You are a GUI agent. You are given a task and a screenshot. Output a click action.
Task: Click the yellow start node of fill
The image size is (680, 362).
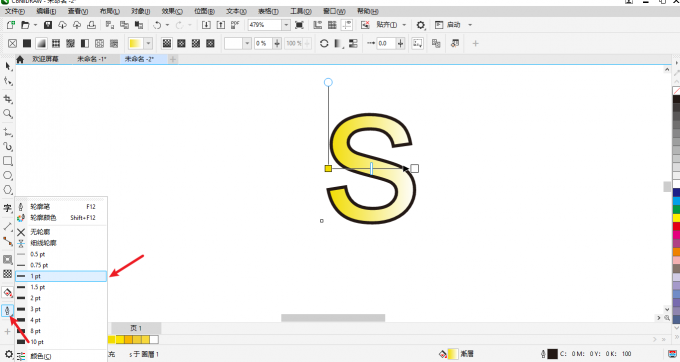pos(328,168)
